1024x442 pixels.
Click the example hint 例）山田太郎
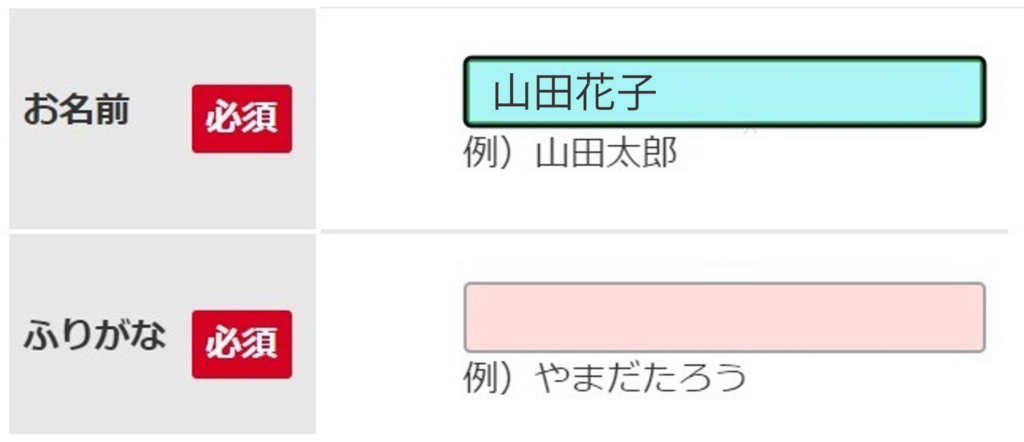[570, 153]
